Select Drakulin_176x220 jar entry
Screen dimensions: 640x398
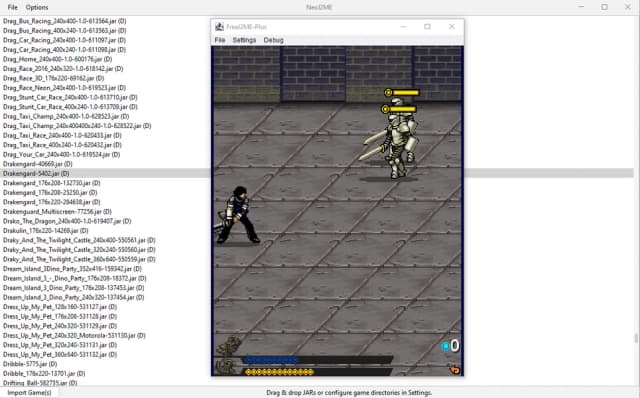(x=46, y=231)
